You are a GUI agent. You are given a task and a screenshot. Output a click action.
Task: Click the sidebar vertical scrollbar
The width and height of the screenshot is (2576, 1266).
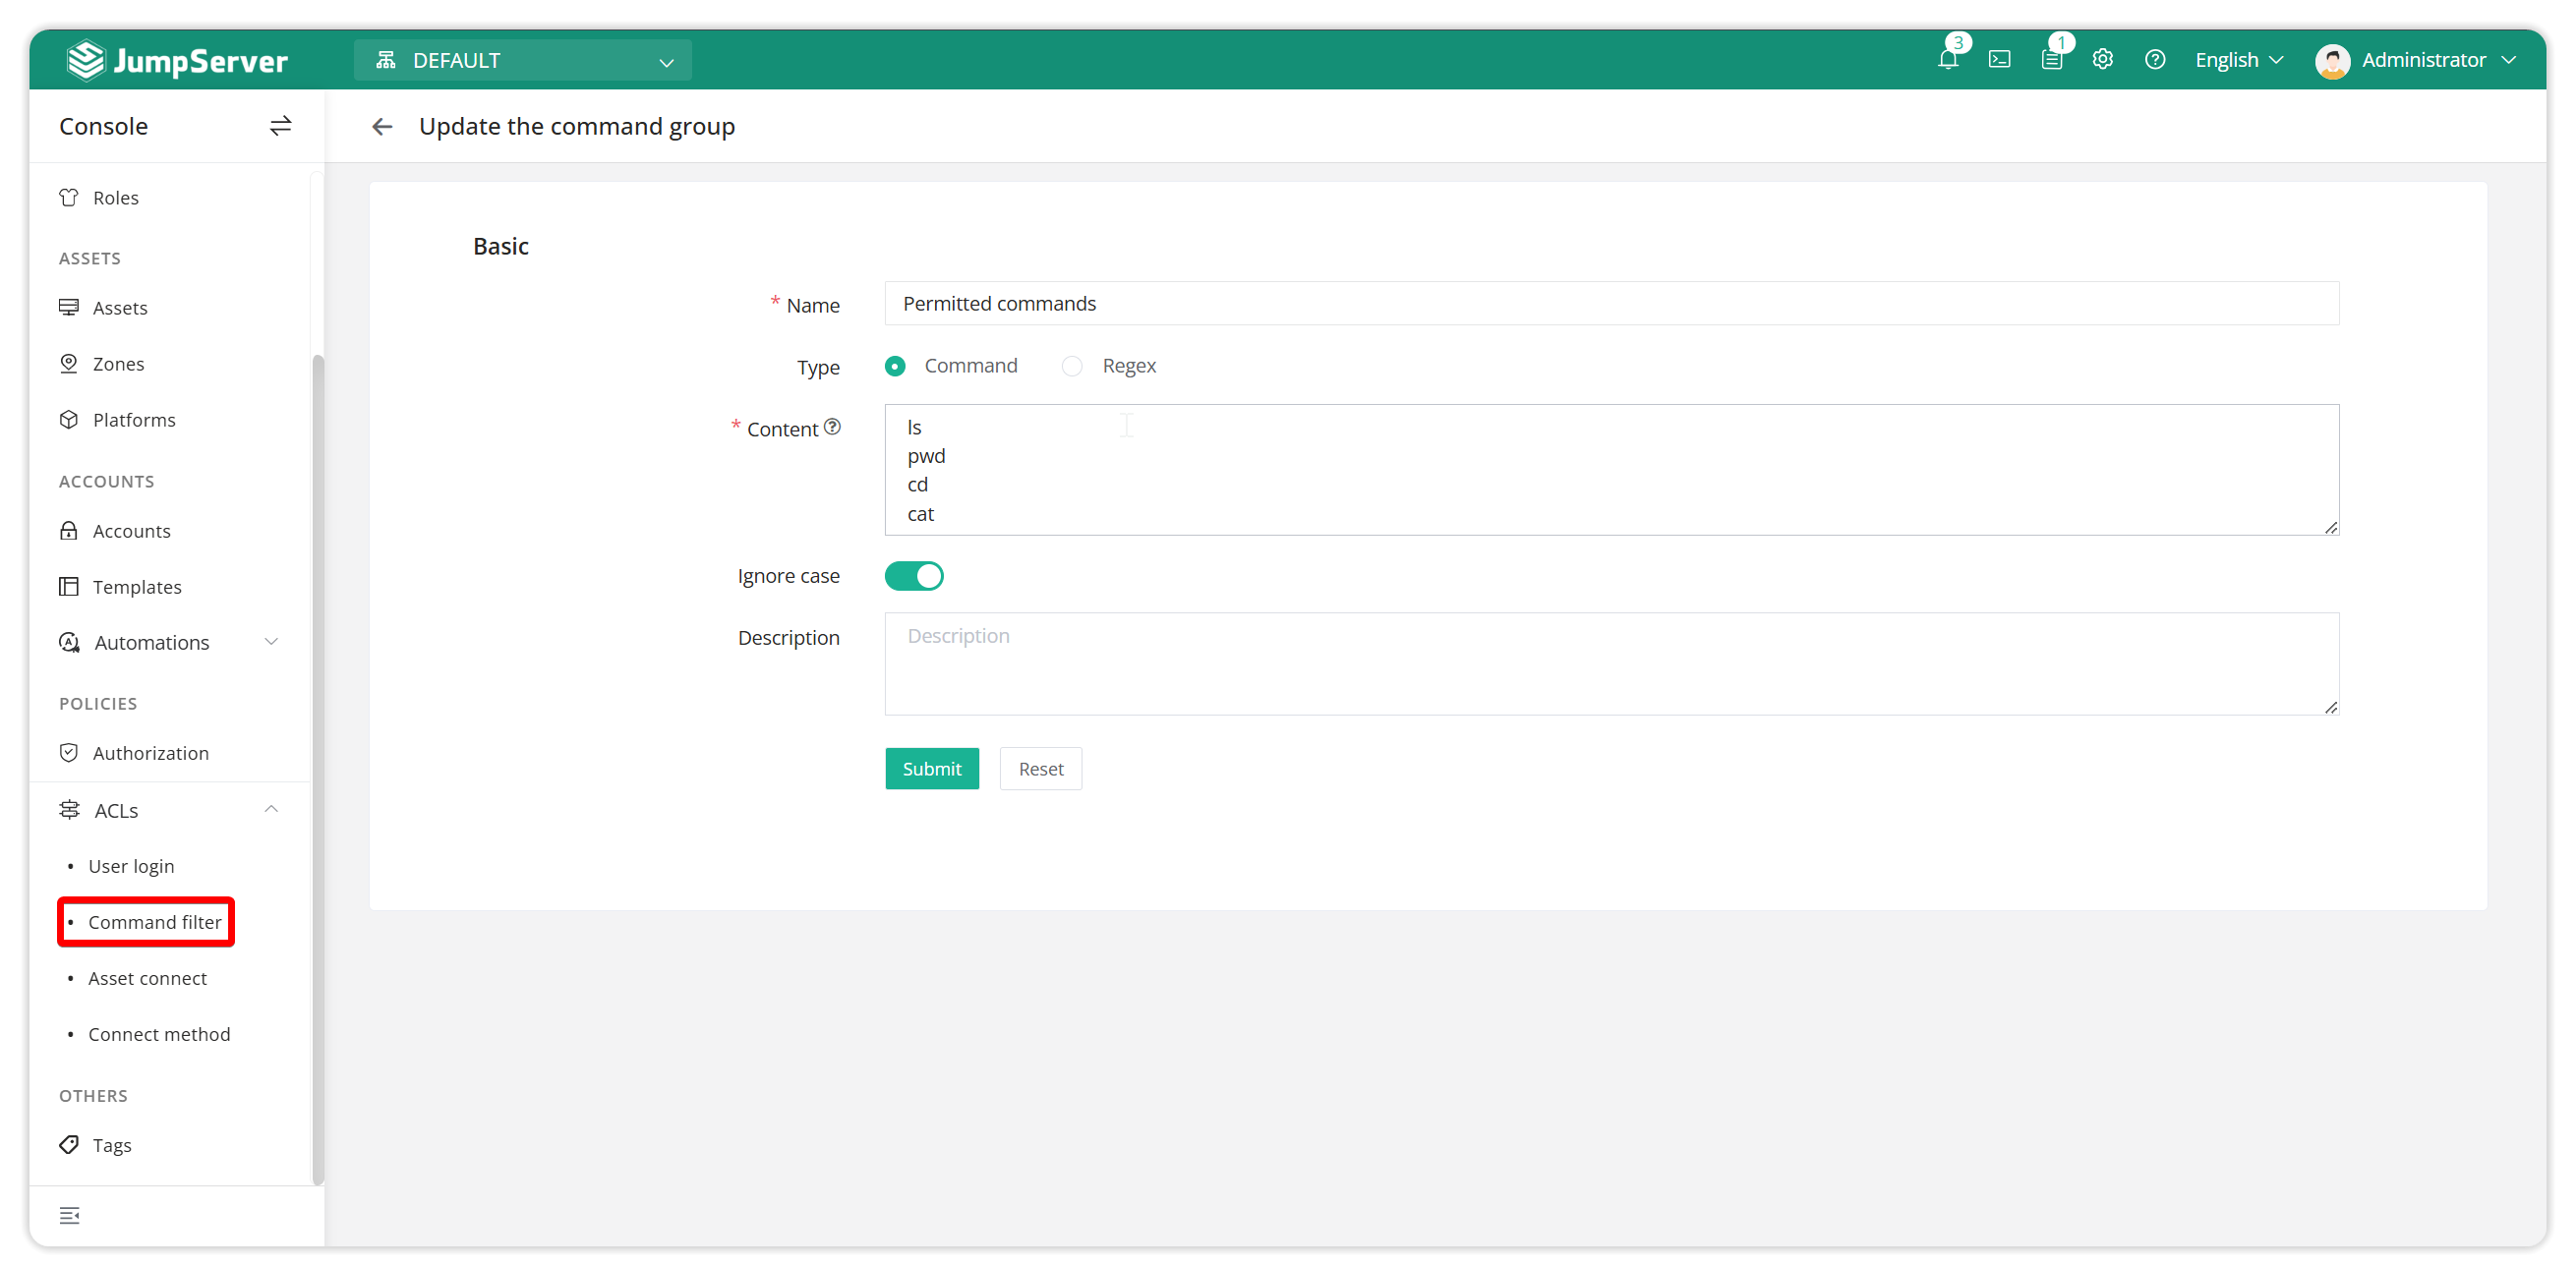[318, 768]
